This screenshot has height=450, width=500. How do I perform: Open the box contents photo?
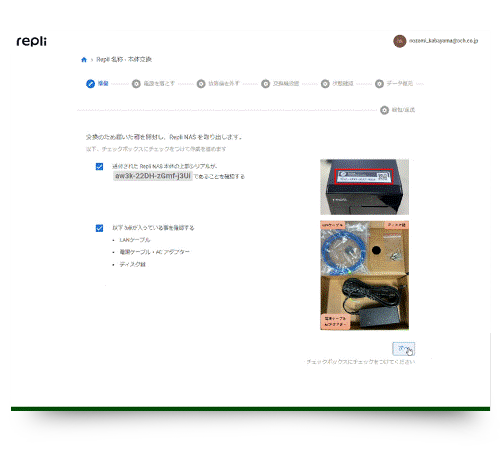point(364,275)
